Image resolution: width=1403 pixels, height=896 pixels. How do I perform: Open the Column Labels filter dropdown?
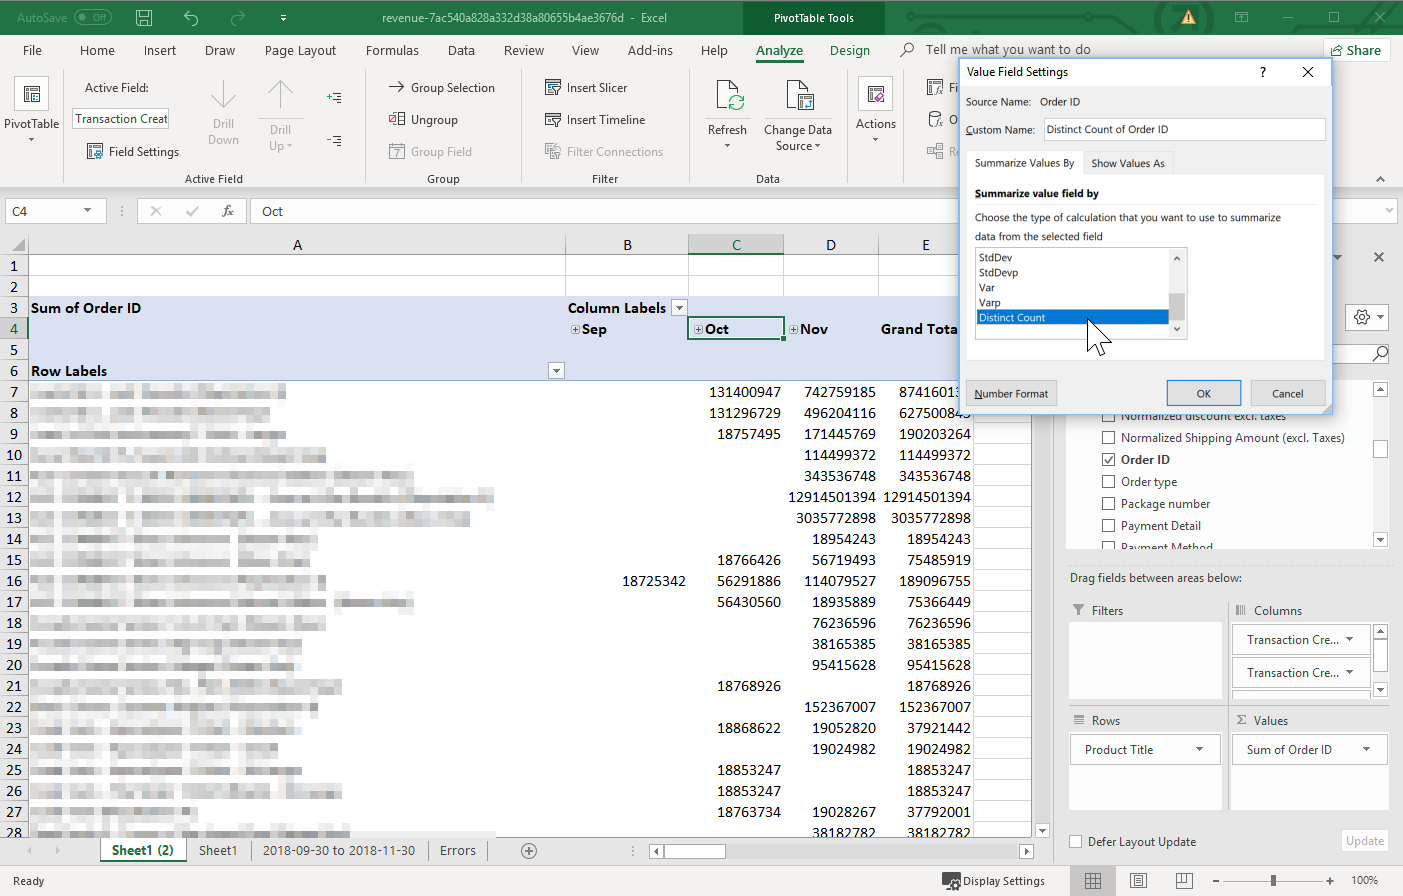[x=679, y=308]
